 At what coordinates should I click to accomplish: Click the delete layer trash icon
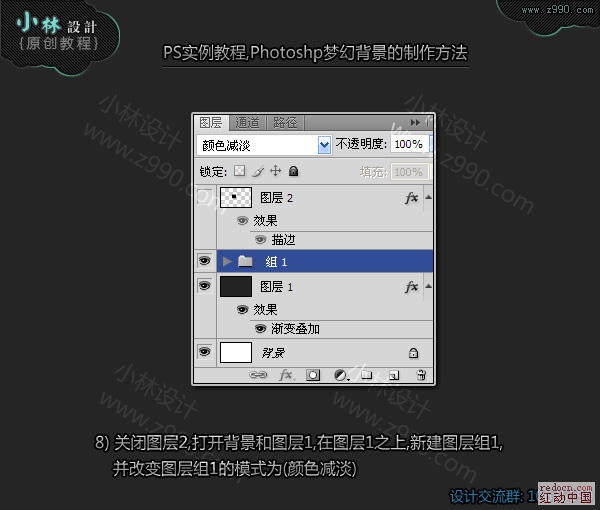click(x=421, y=375)
